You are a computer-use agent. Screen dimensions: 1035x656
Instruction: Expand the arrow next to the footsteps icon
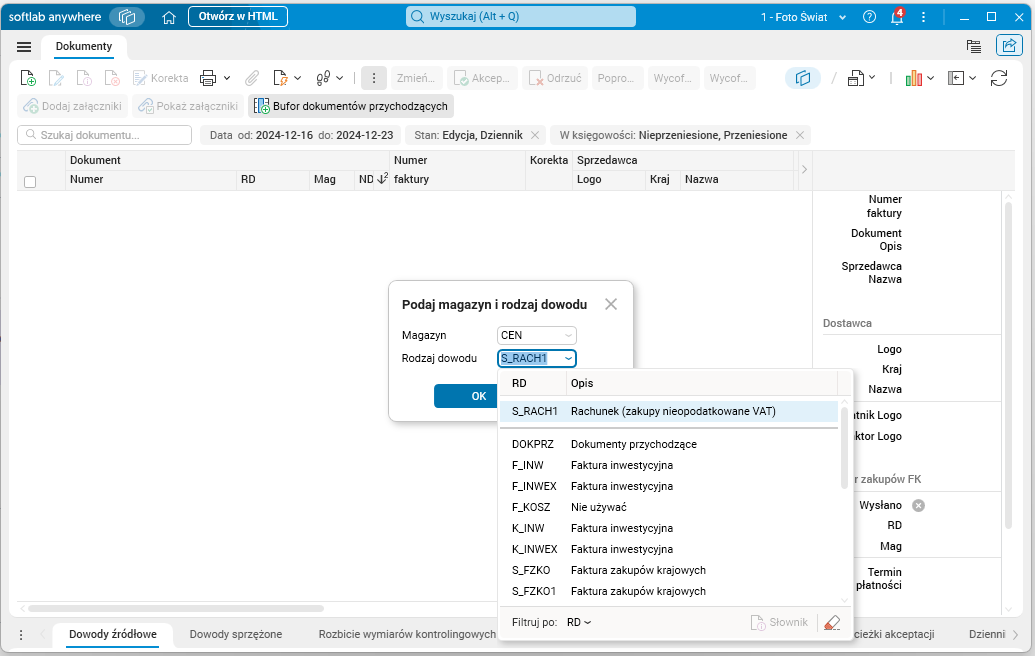pyautogui.click(x=340, y=78)
